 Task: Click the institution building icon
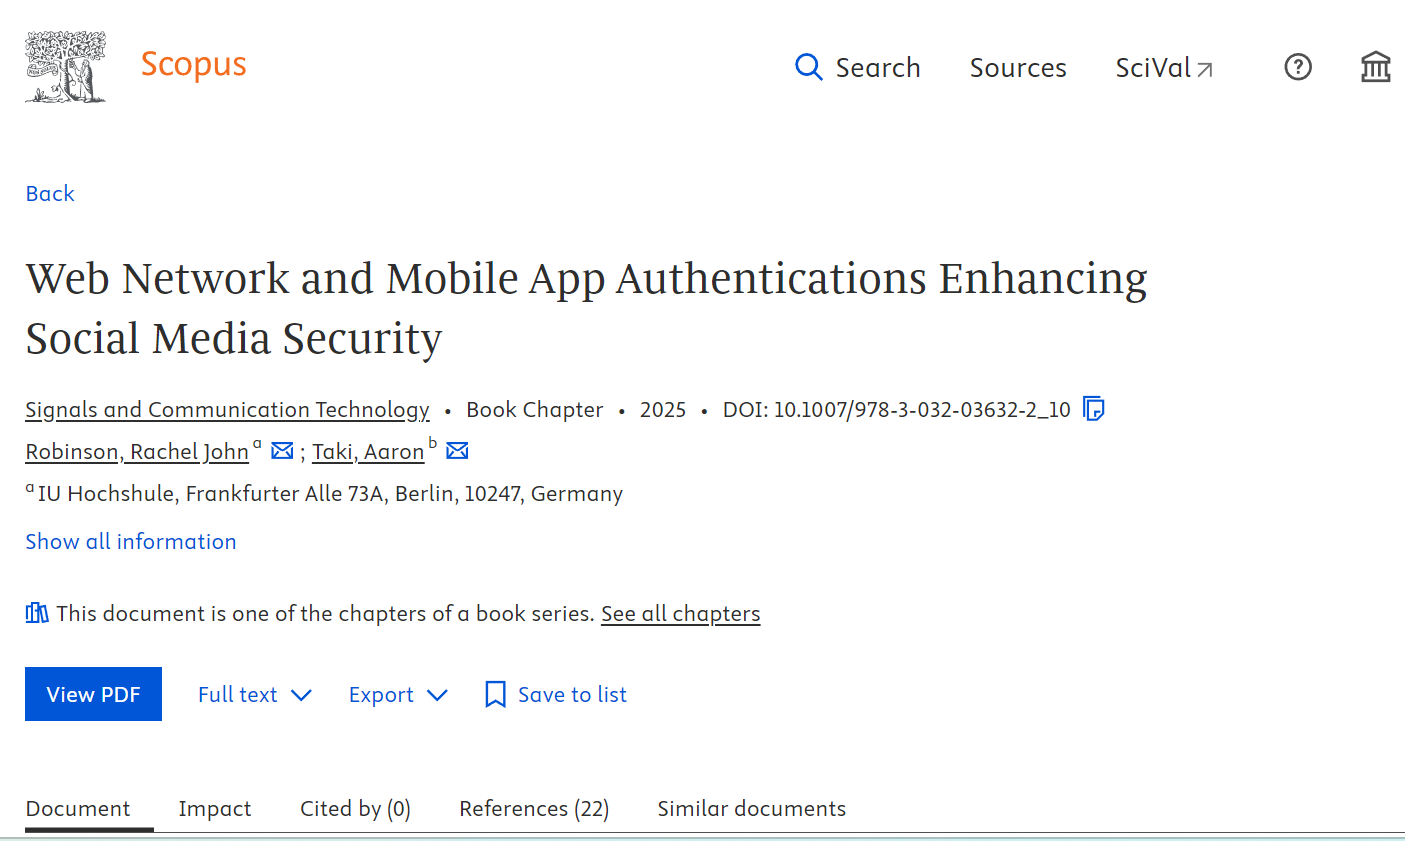tap(1375, 67)
